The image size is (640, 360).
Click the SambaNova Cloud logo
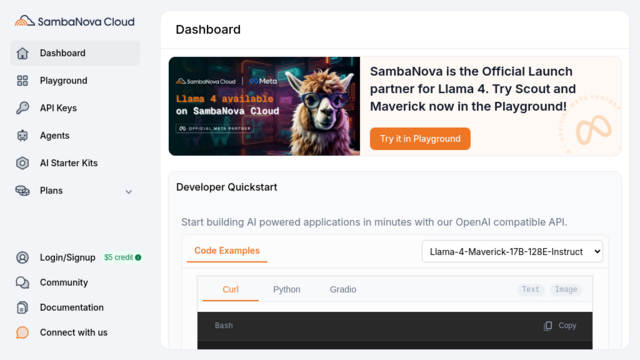tap(75, 21)
